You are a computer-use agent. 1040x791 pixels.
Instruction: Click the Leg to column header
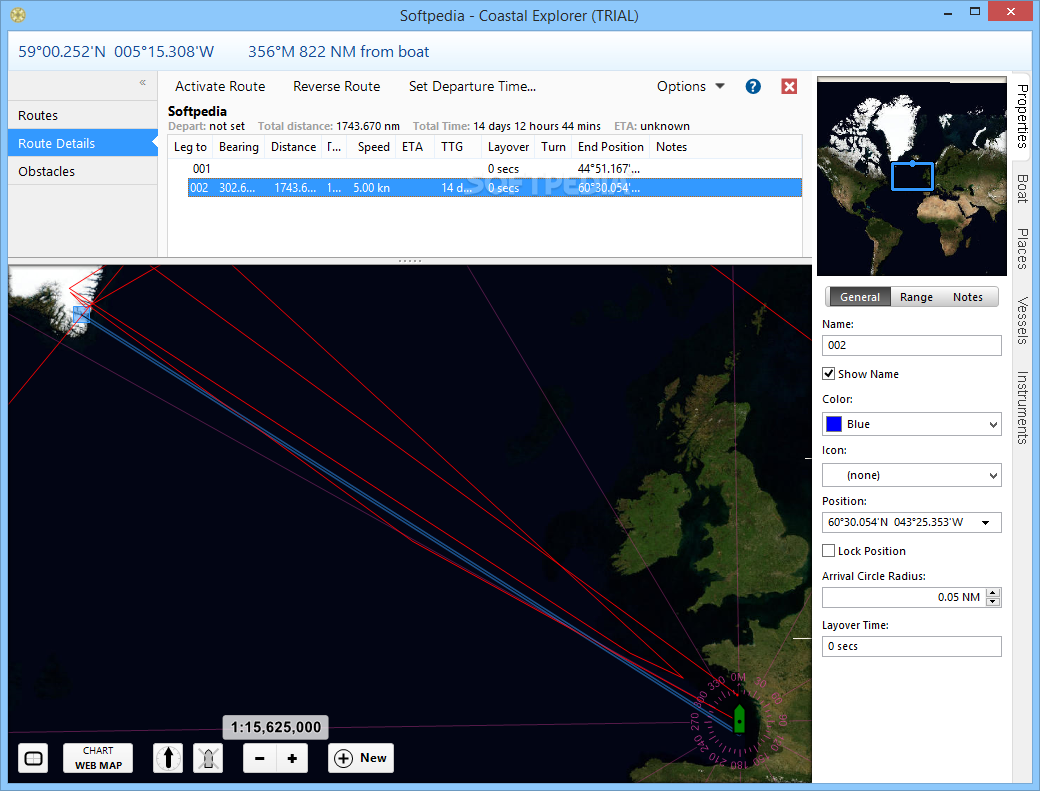pyautogui.click(x=190, y=147)
